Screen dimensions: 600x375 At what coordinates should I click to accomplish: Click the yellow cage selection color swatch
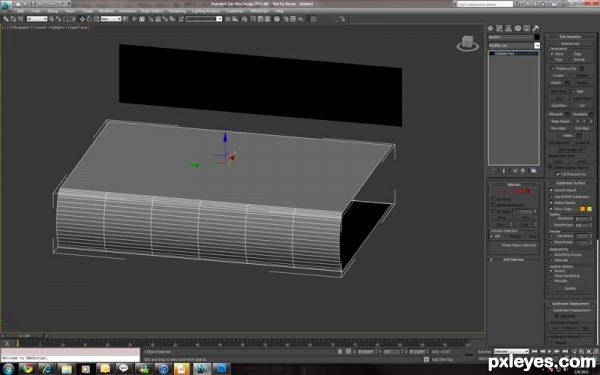pos(589,209)
